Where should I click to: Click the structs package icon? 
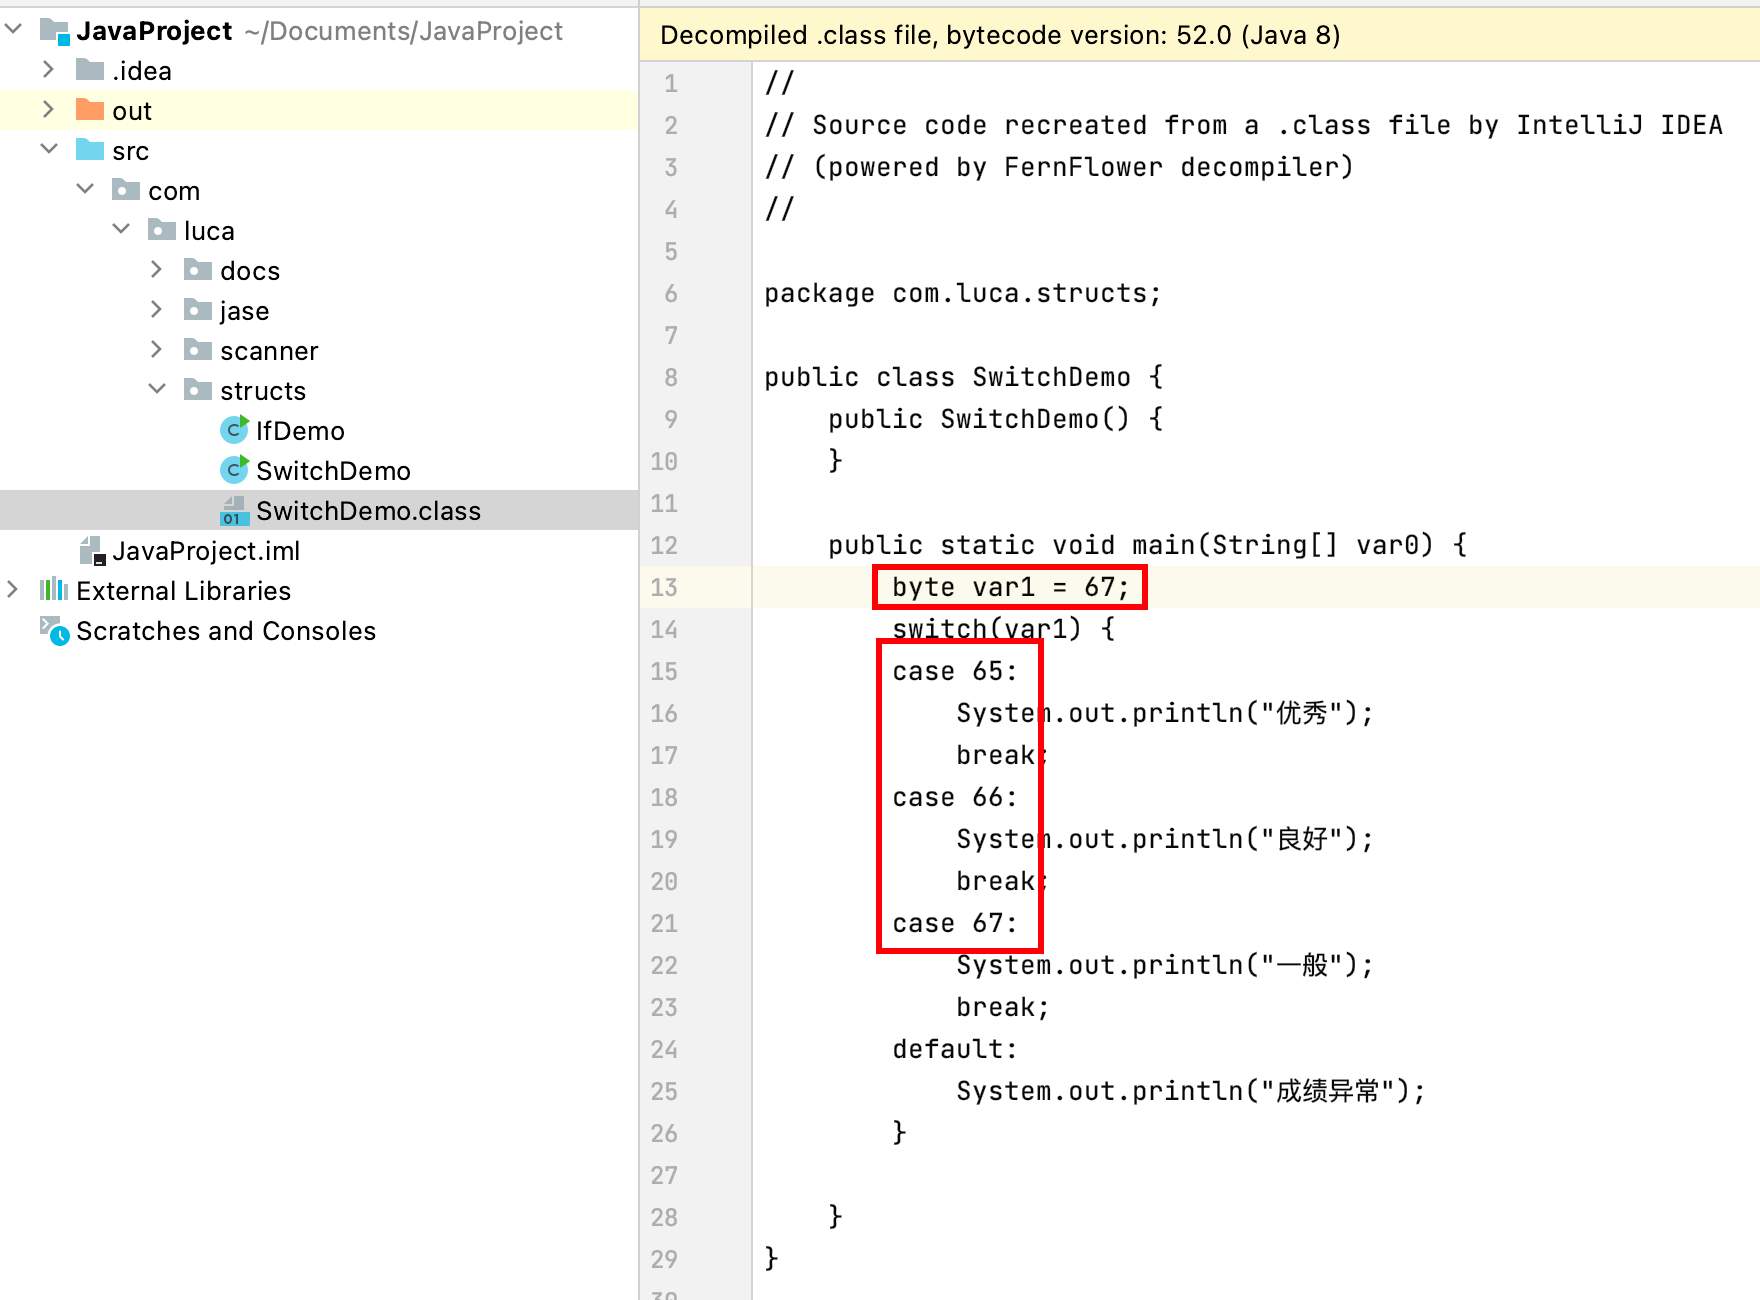coord(198,389)
